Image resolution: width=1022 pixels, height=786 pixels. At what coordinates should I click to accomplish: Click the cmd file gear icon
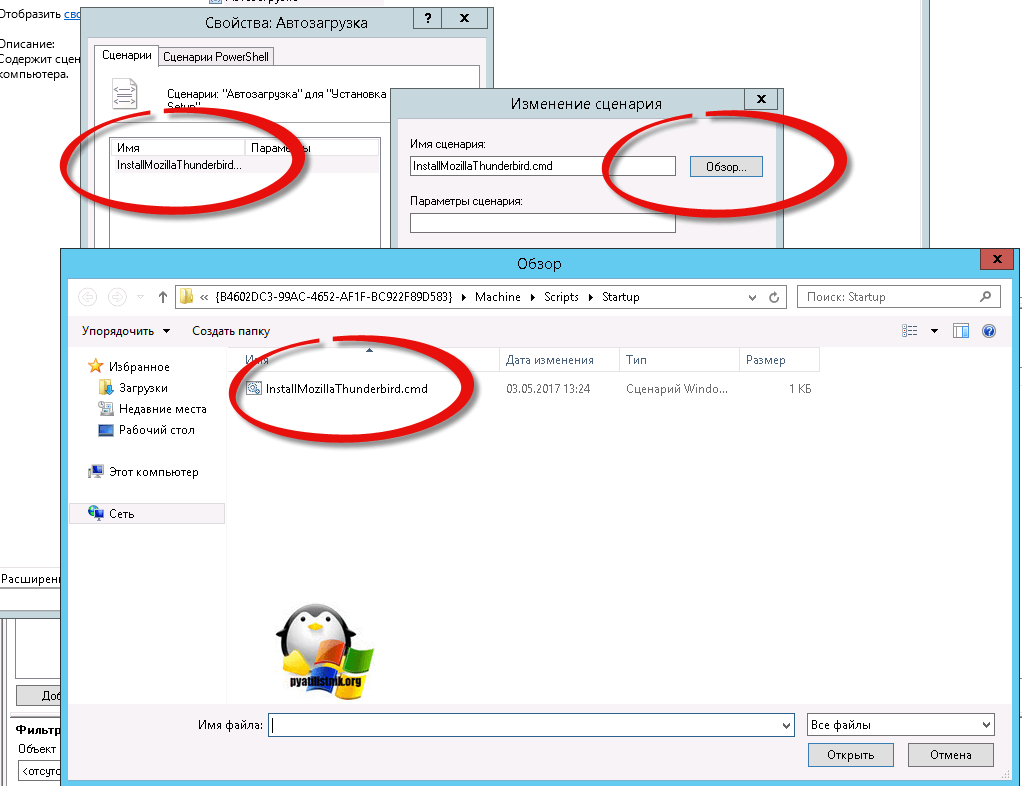[254, 388]
